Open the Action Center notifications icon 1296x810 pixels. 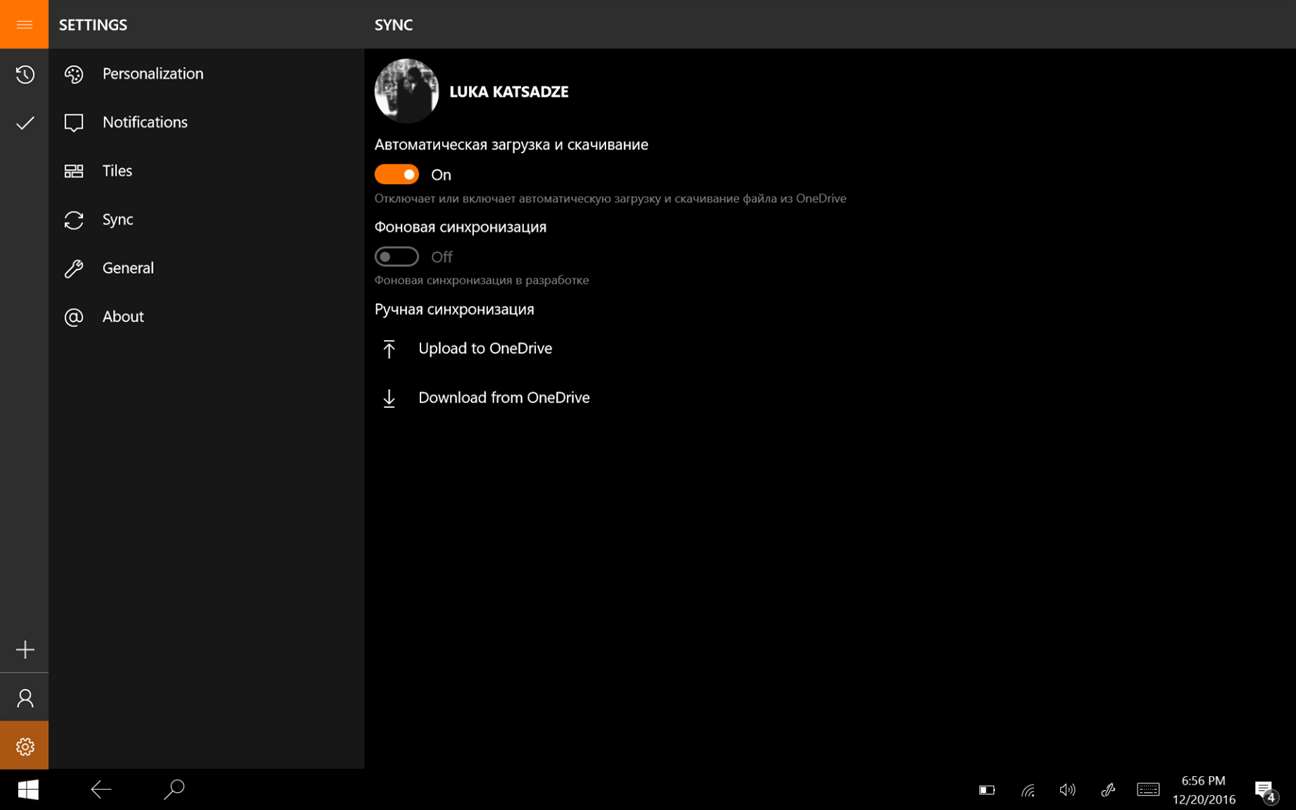(x=1265, y=790)
